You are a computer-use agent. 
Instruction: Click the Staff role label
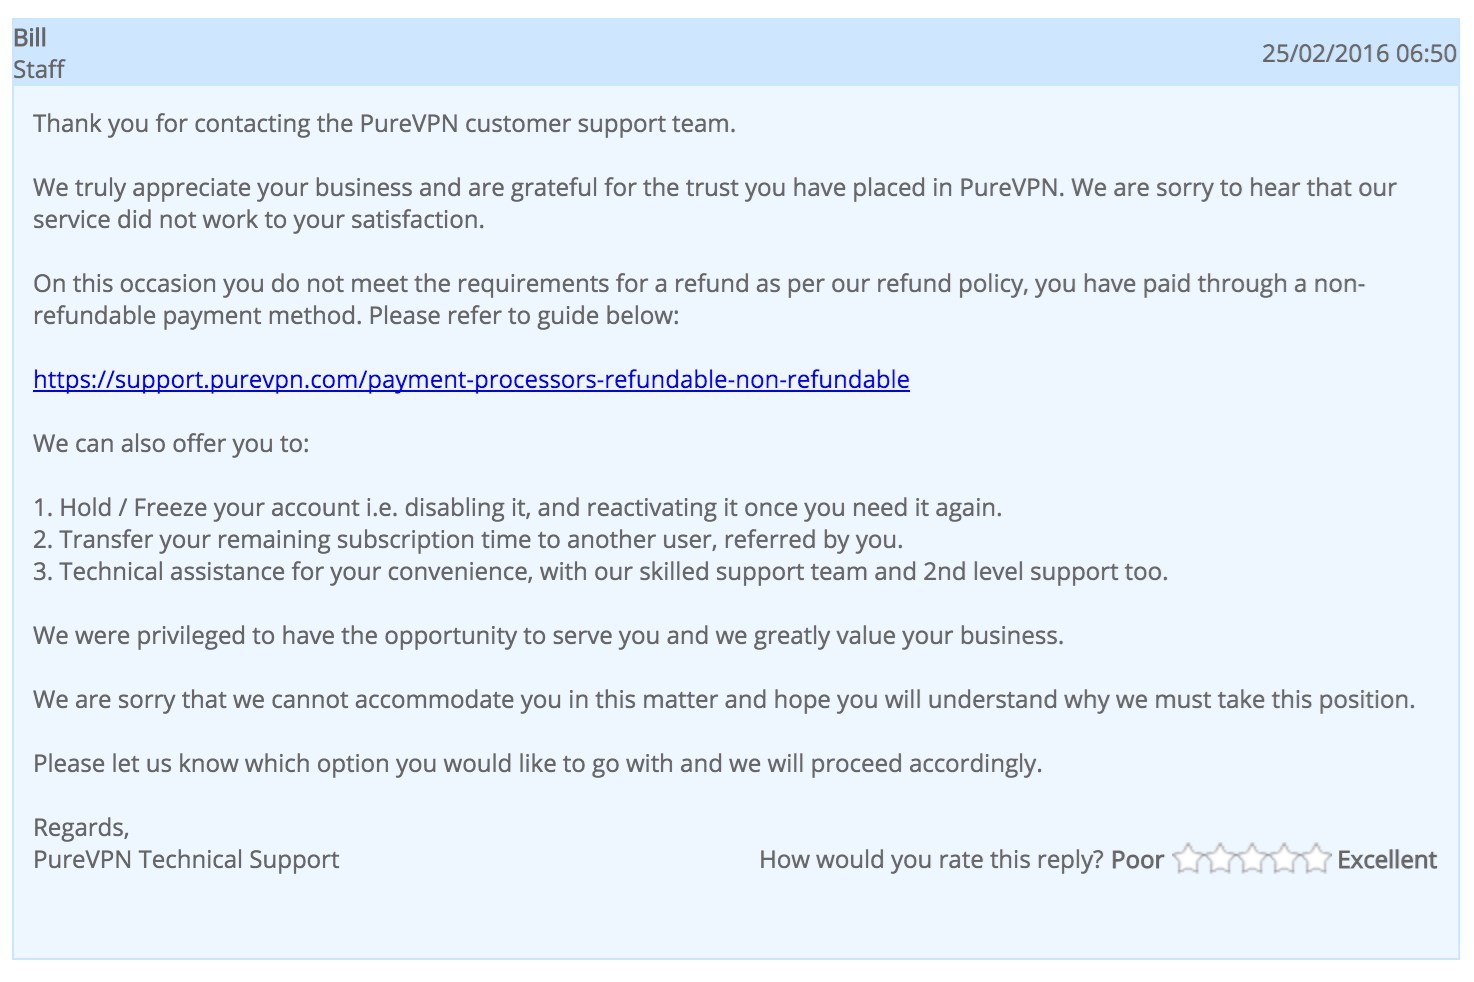(39, 69)
